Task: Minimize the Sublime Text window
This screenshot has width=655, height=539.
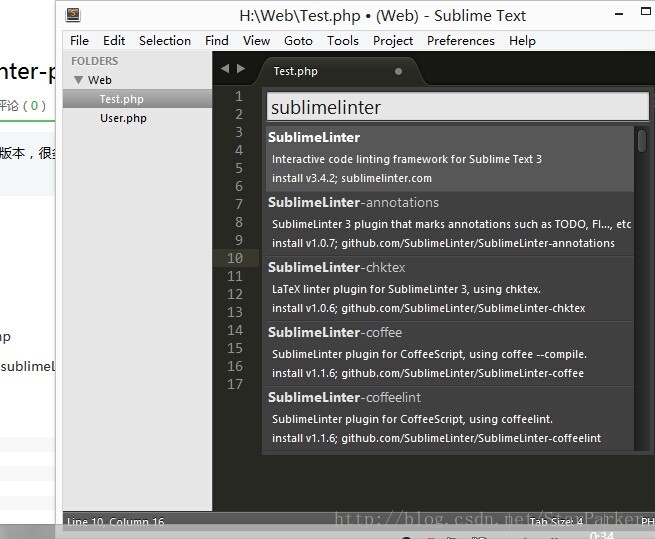Action: click(619, 14)
